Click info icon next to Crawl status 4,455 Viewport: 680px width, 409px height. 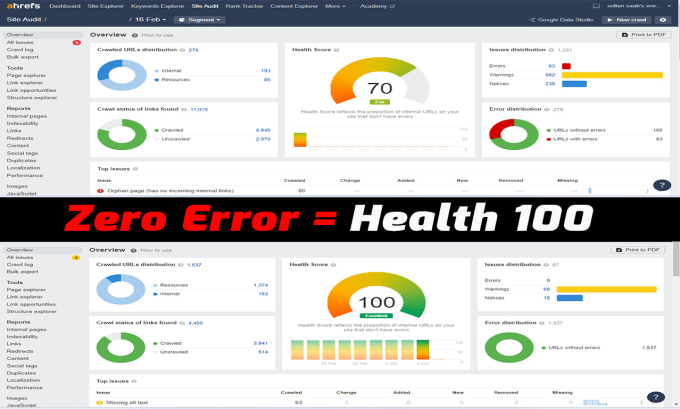[182, 323]
